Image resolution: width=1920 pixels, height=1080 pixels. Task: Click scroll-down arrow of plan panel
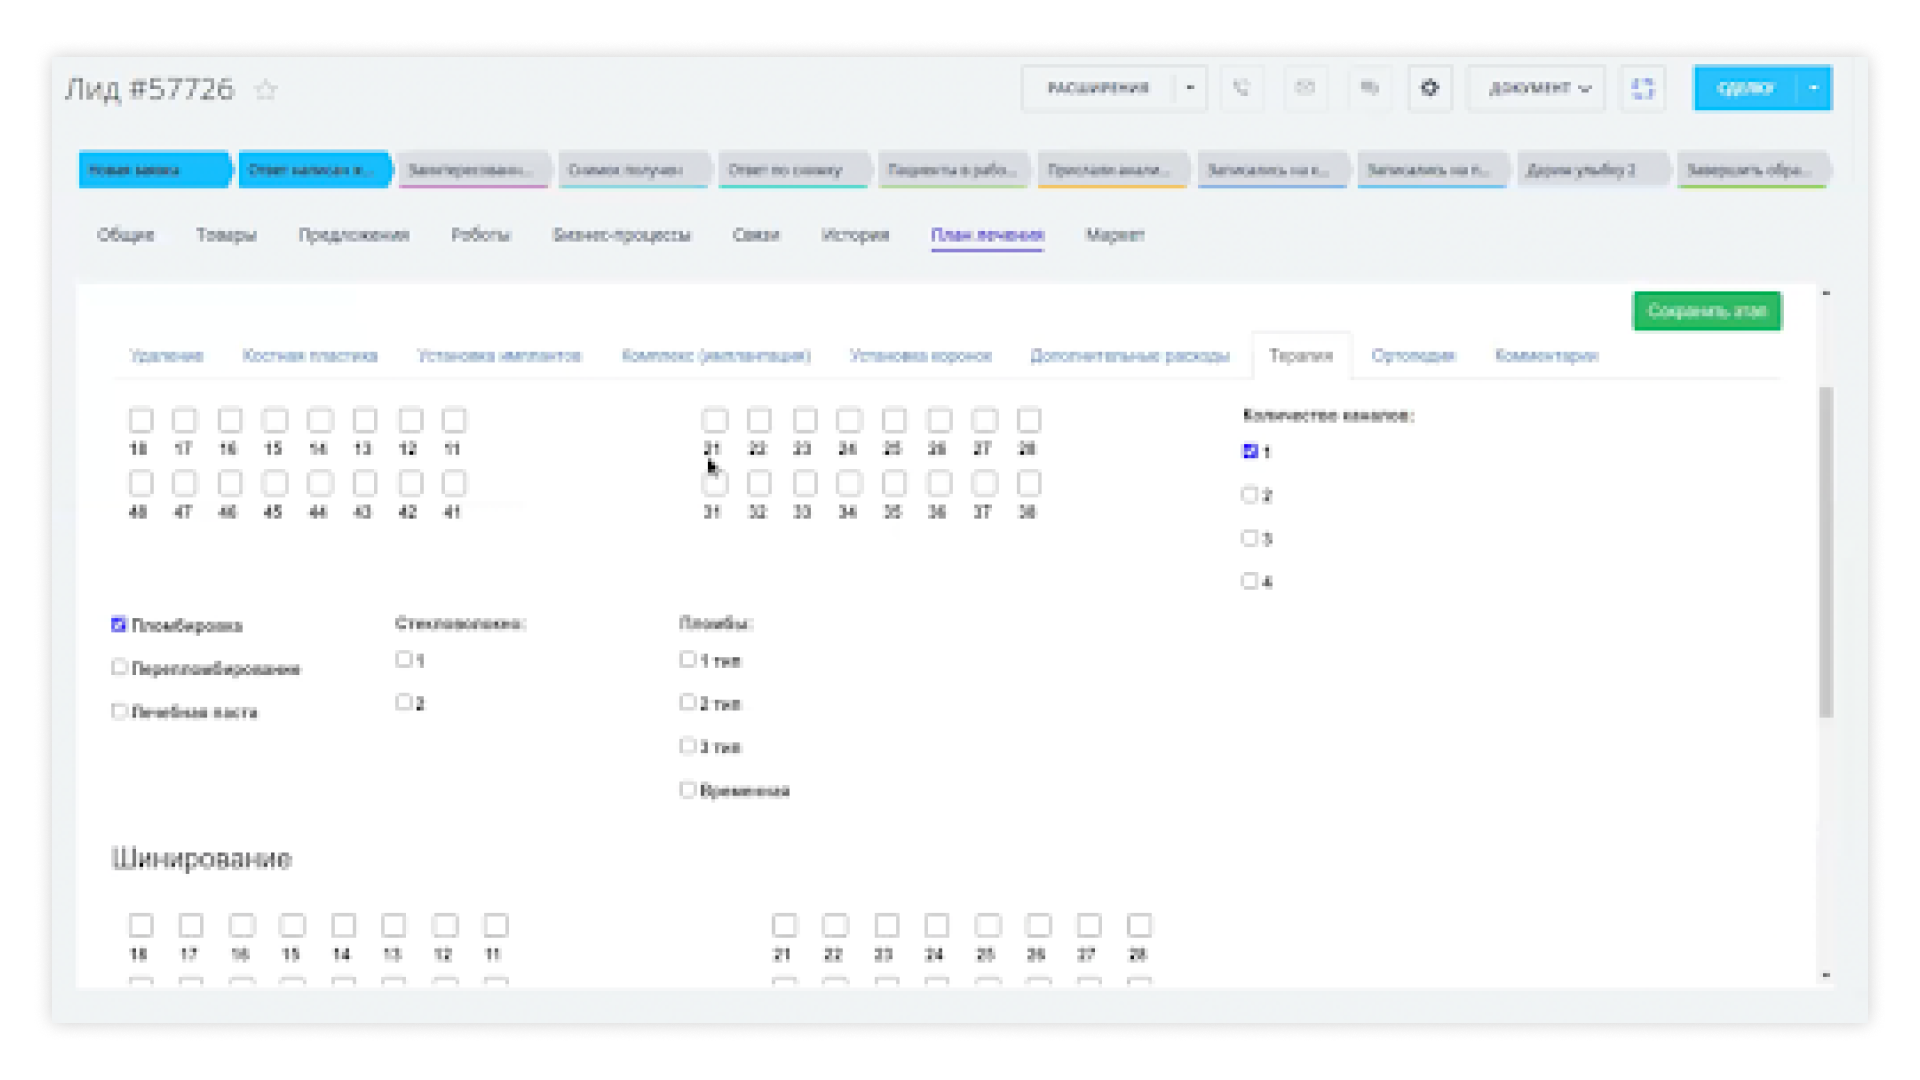tap(1826, 975)
